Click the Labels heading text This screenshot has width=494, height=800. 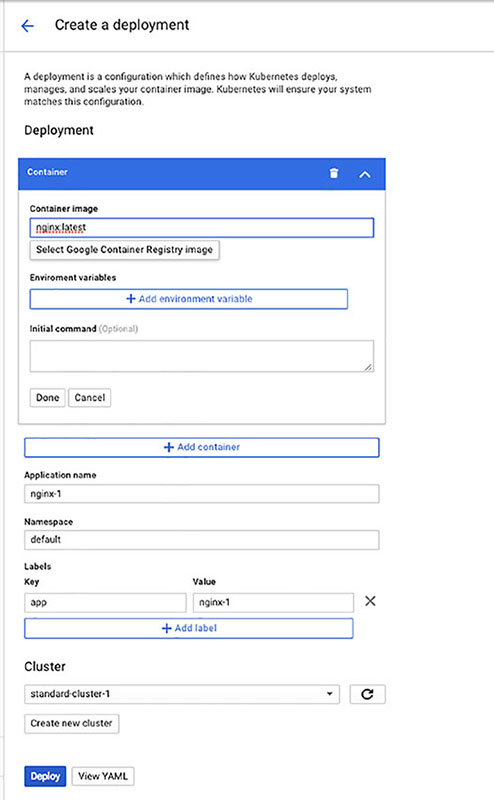pos(38,566)
